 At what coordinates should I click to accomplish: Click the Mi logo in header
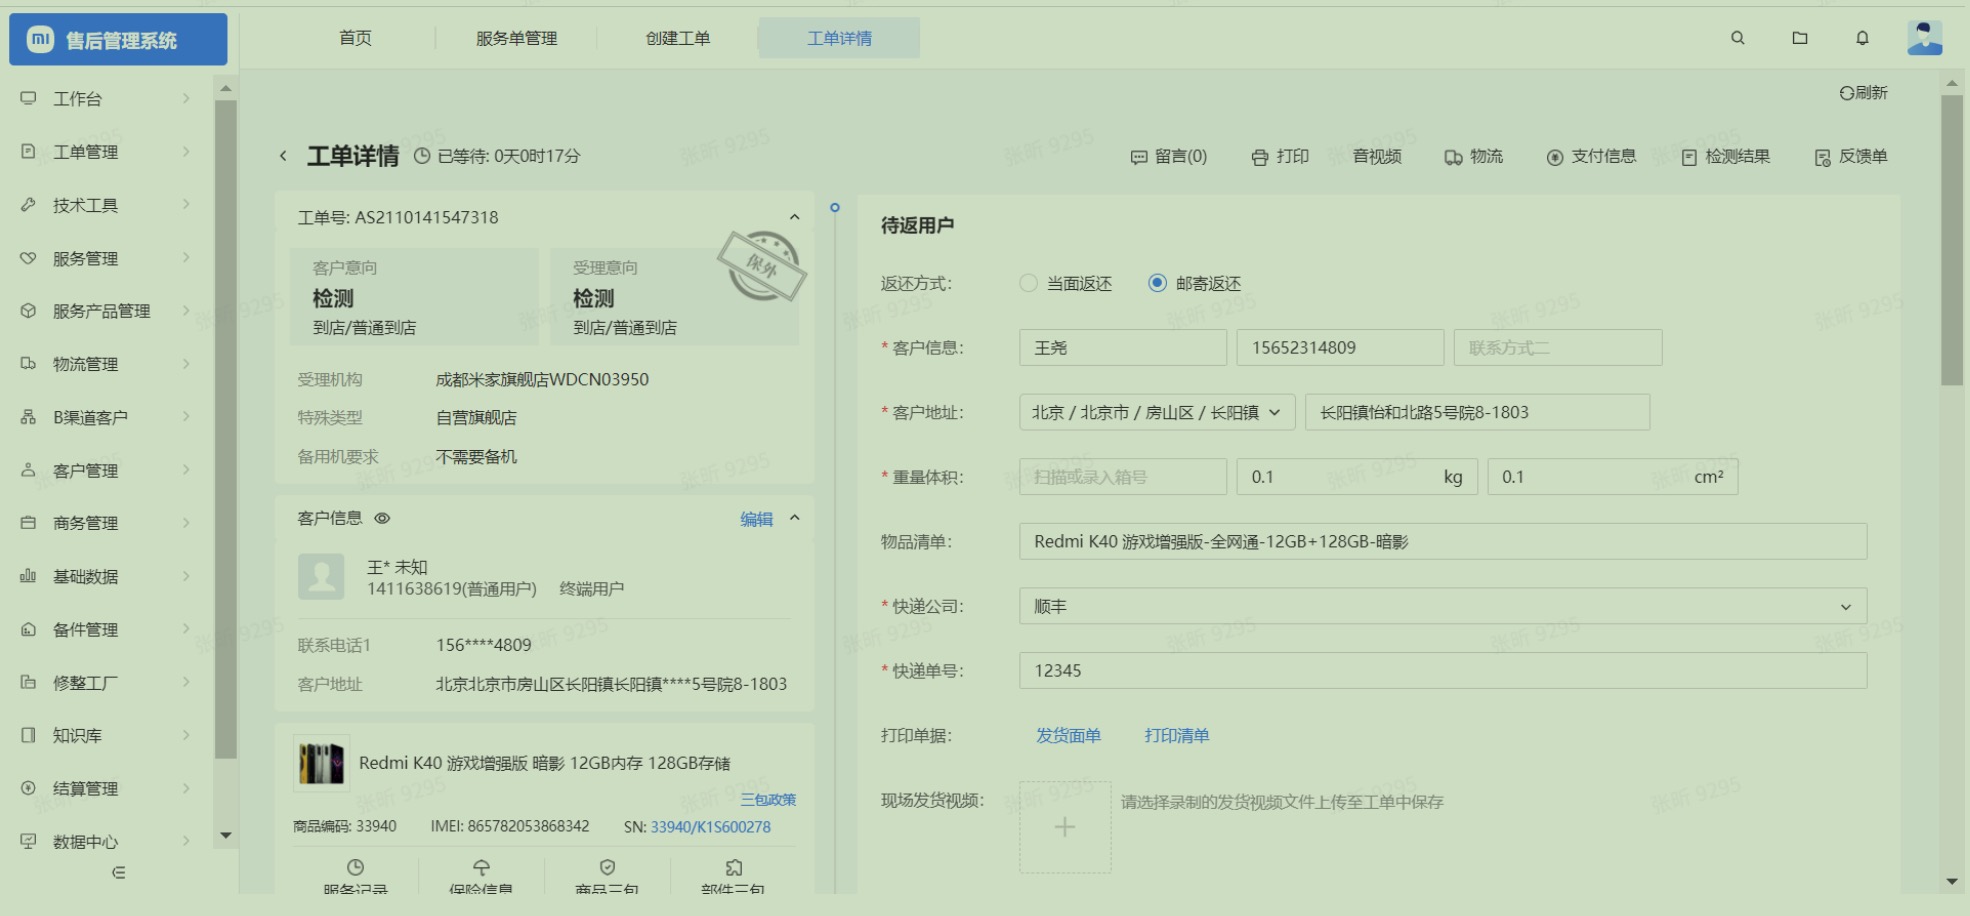(x=40, y=40)
